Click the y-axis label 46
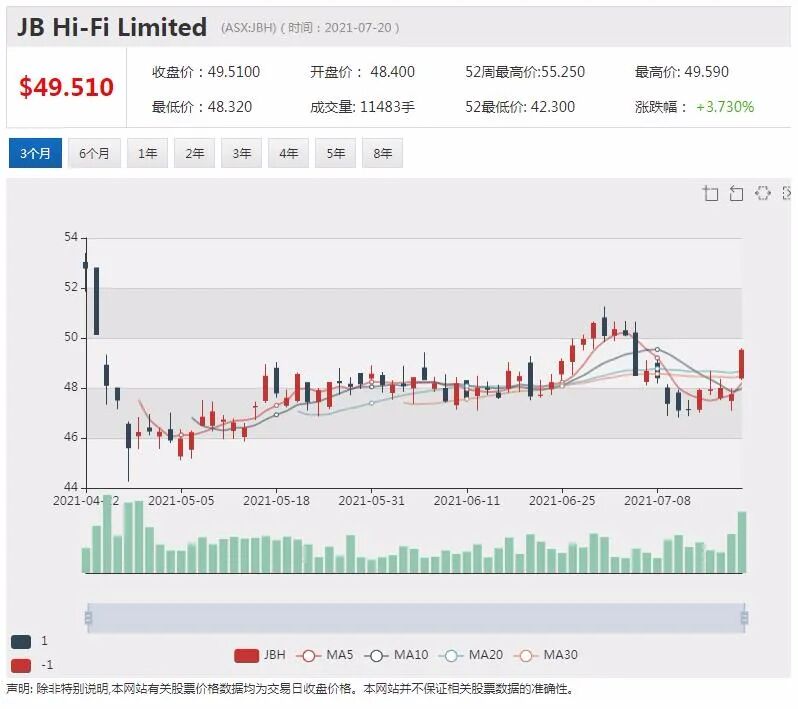This screenshot has width=798, height=709. [71, 437]
